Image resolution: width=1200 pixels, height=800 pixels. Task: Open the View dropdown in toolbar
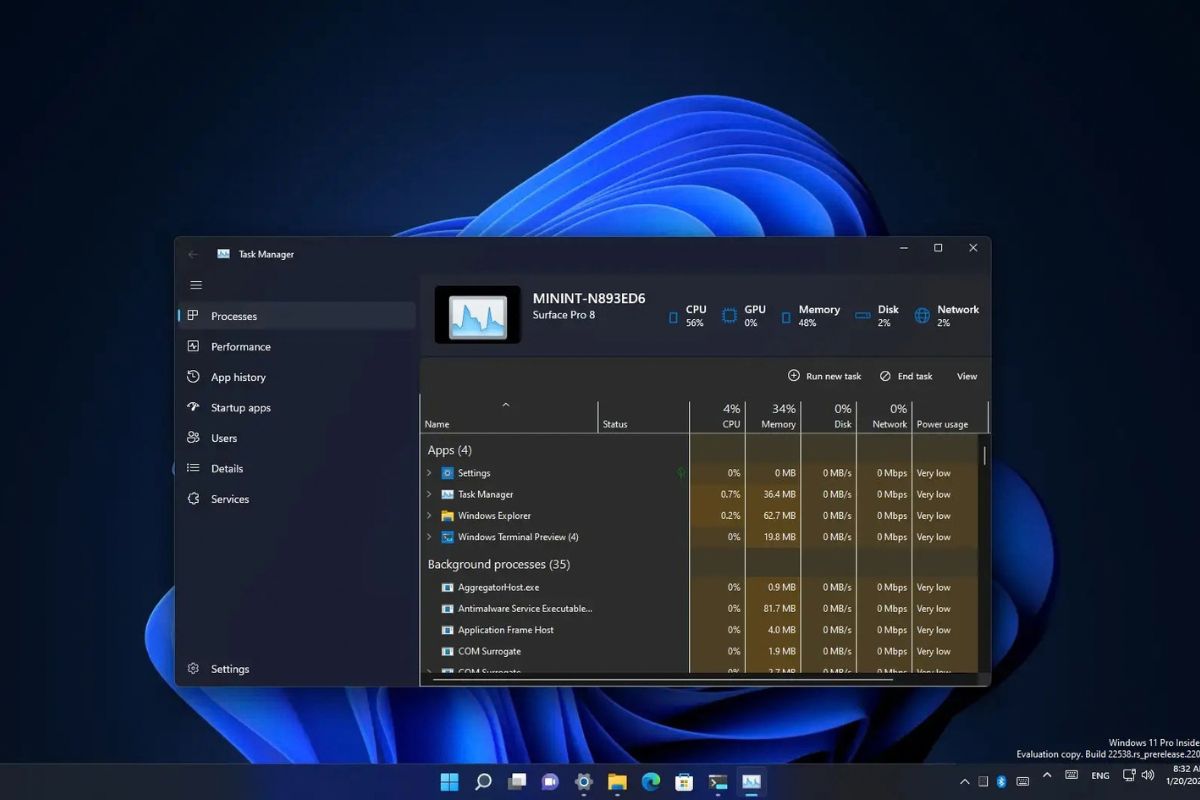click(967, 376)
